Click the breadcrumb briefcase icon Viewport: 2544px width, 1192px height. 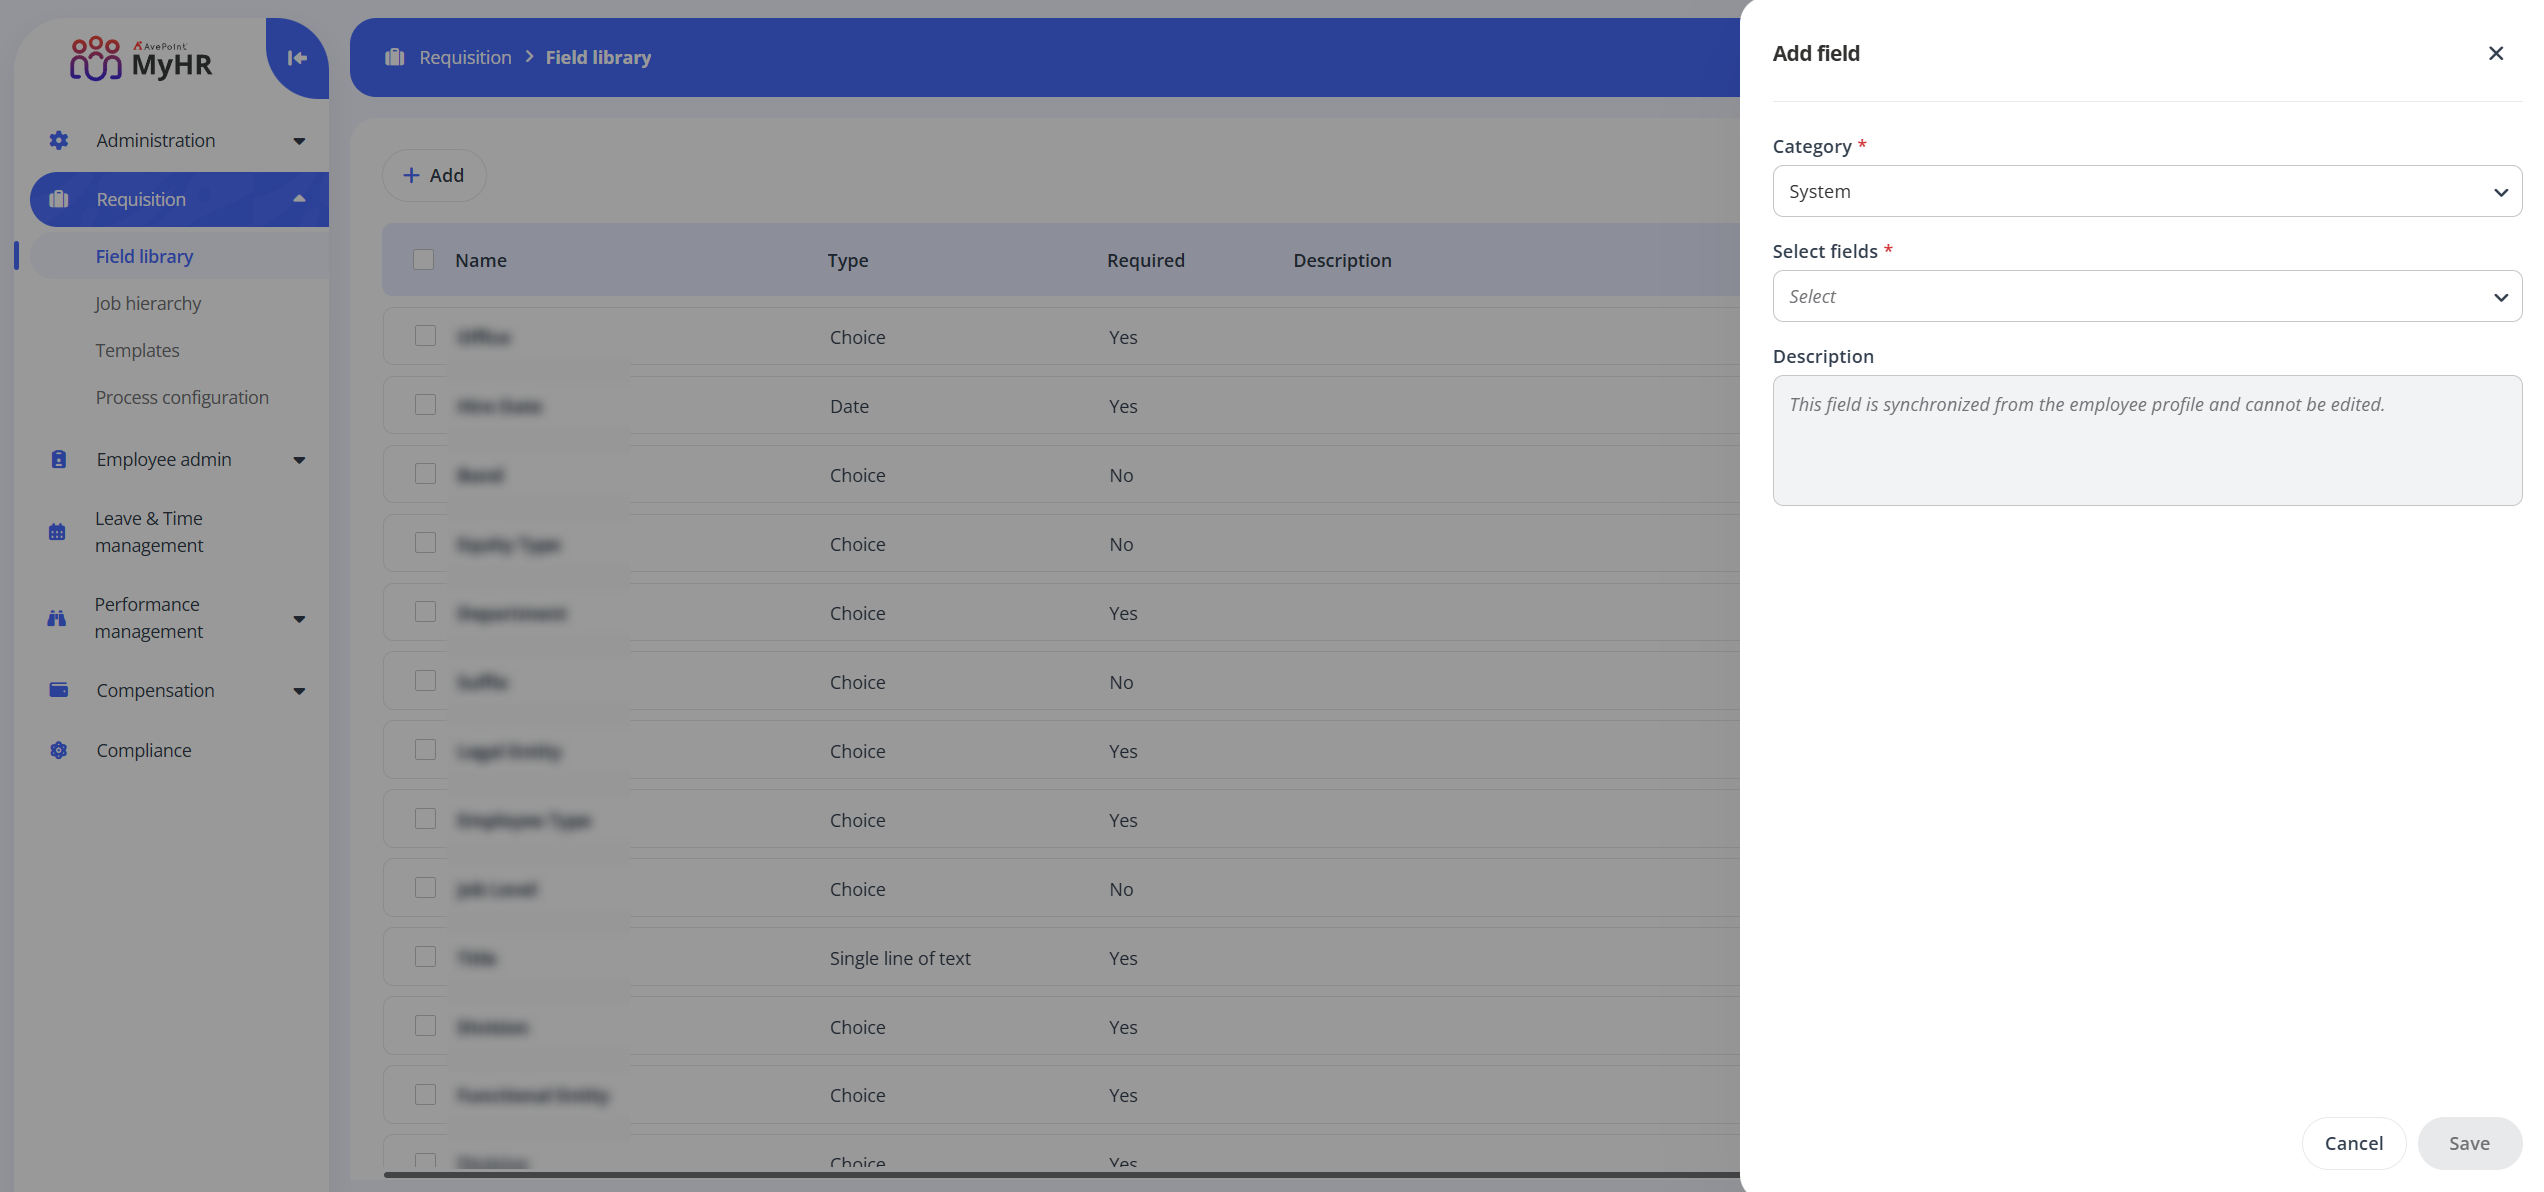coord(395,57)
